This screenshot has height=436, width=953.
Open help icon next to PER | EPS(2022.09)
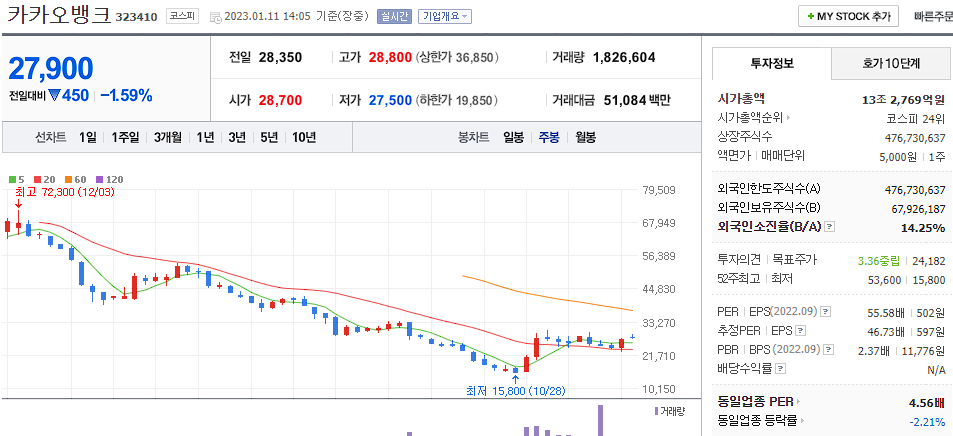(825, 312)
